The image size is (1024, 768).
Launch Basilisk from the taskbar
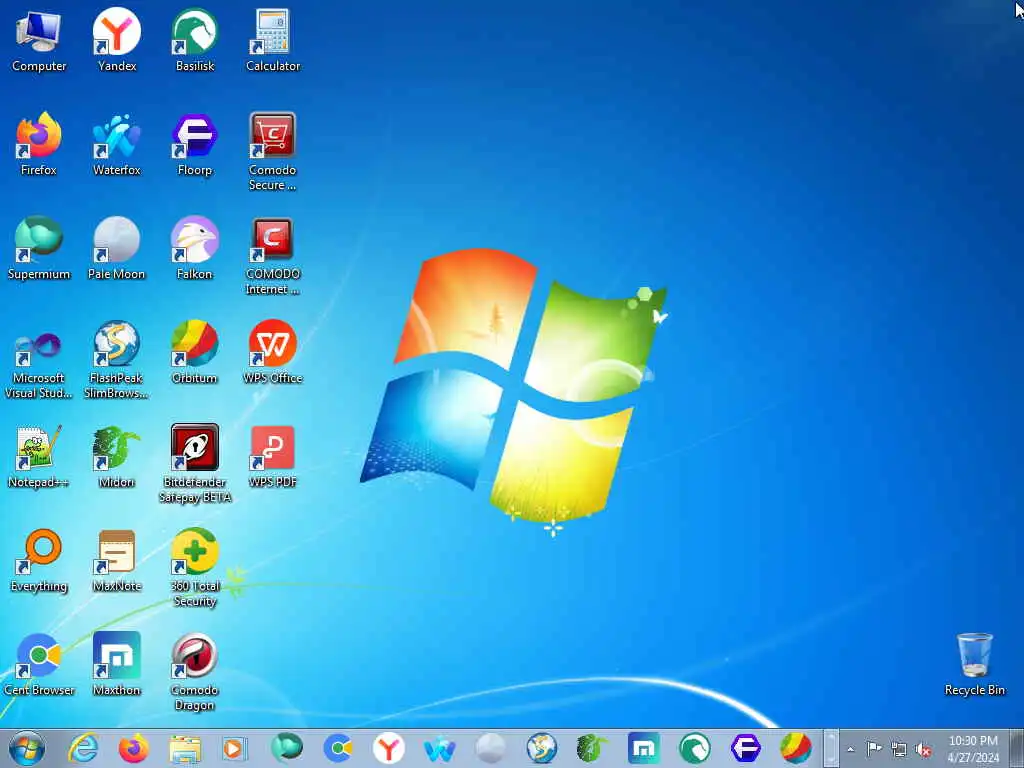694,748
